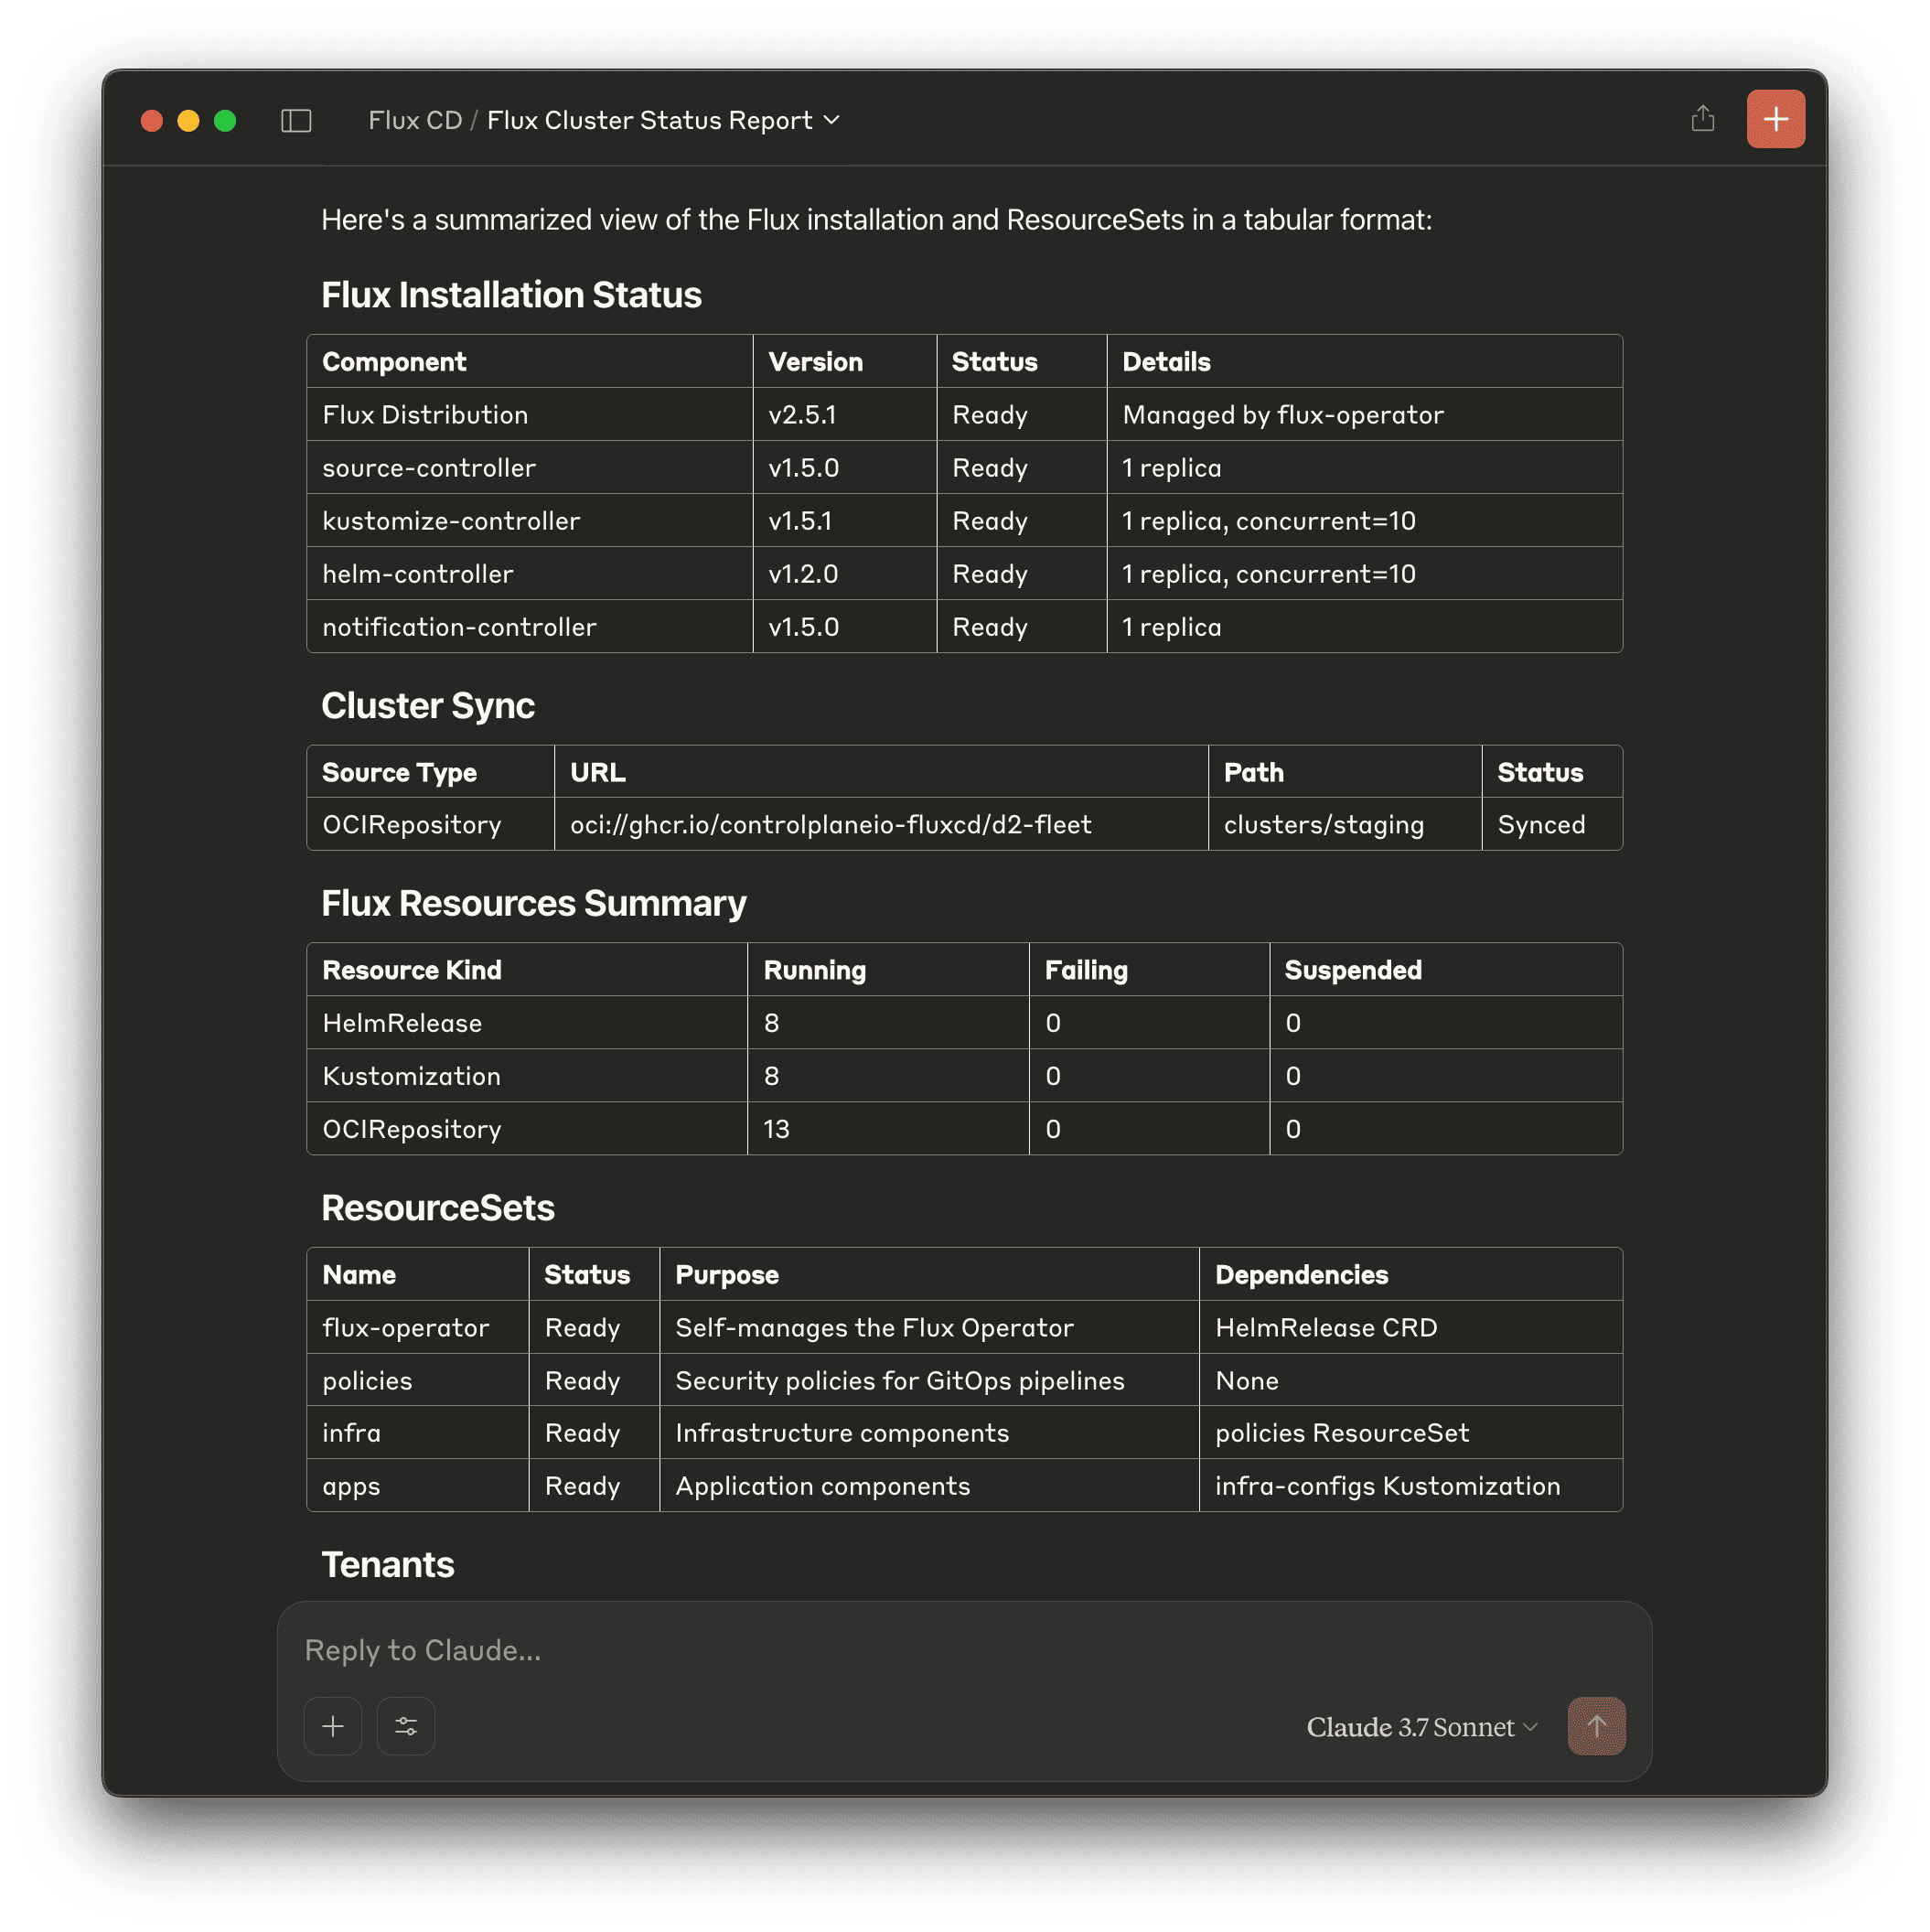The image size is (1930, 1932).
Task: Toggle the sidebar panel icon
Action: [x=296, y=121]
